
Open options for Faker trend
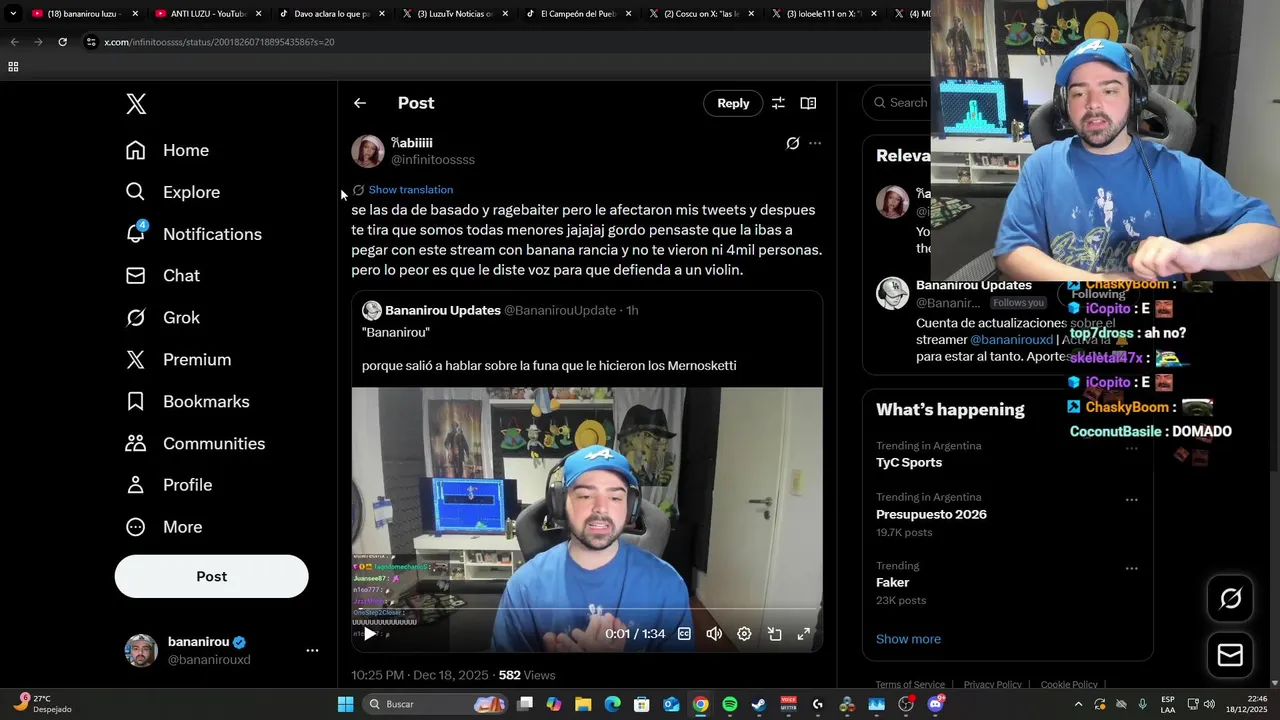[1131, 568]
